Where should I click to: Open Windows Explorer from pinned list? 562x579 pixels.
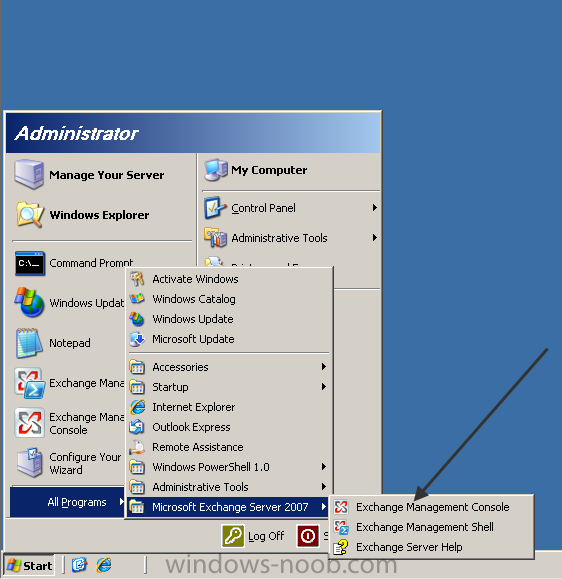100,215
